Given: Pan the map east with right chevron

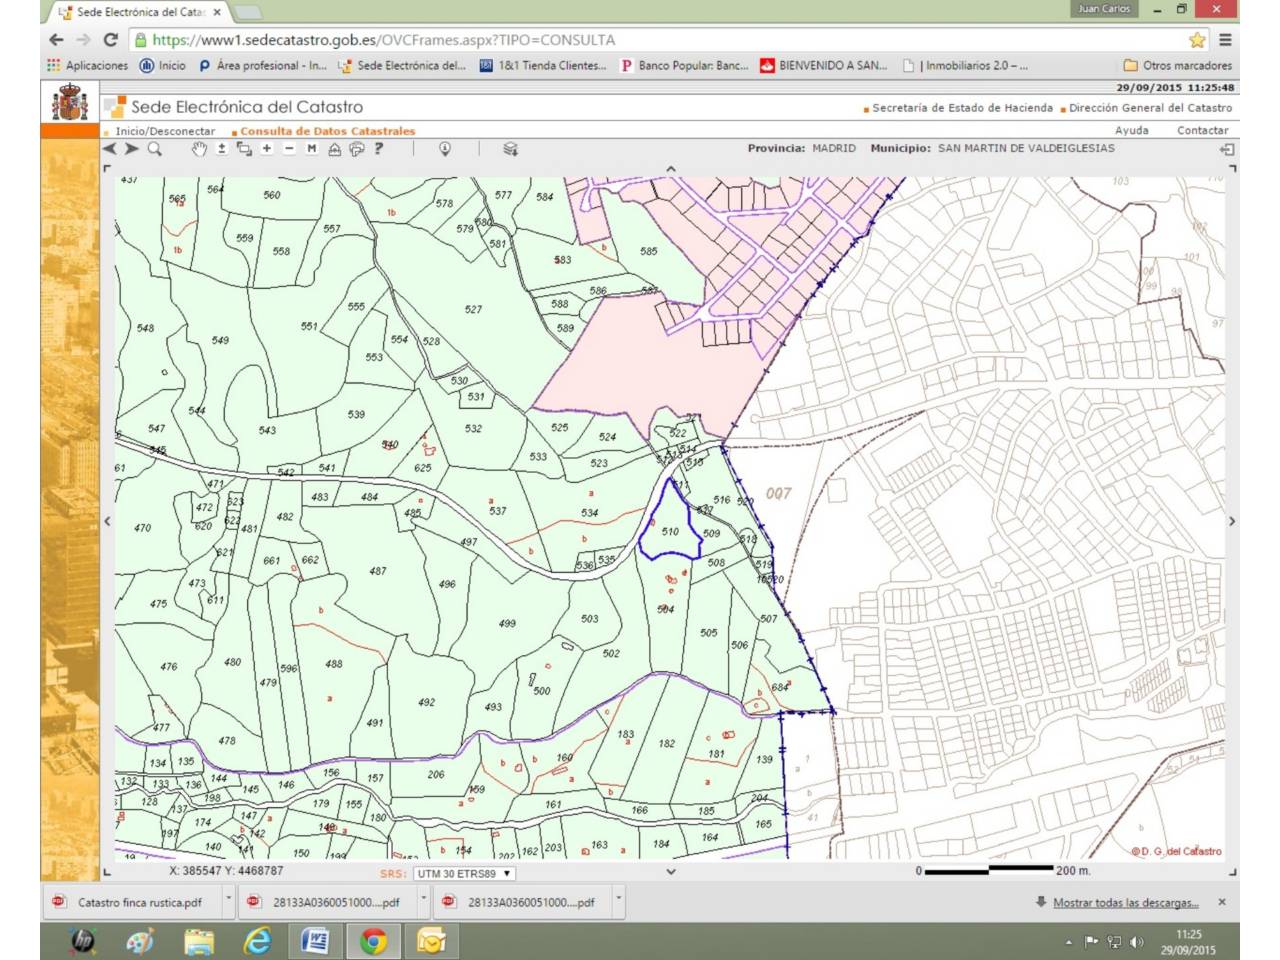Looking at the screenshot, I should 1232,521.
